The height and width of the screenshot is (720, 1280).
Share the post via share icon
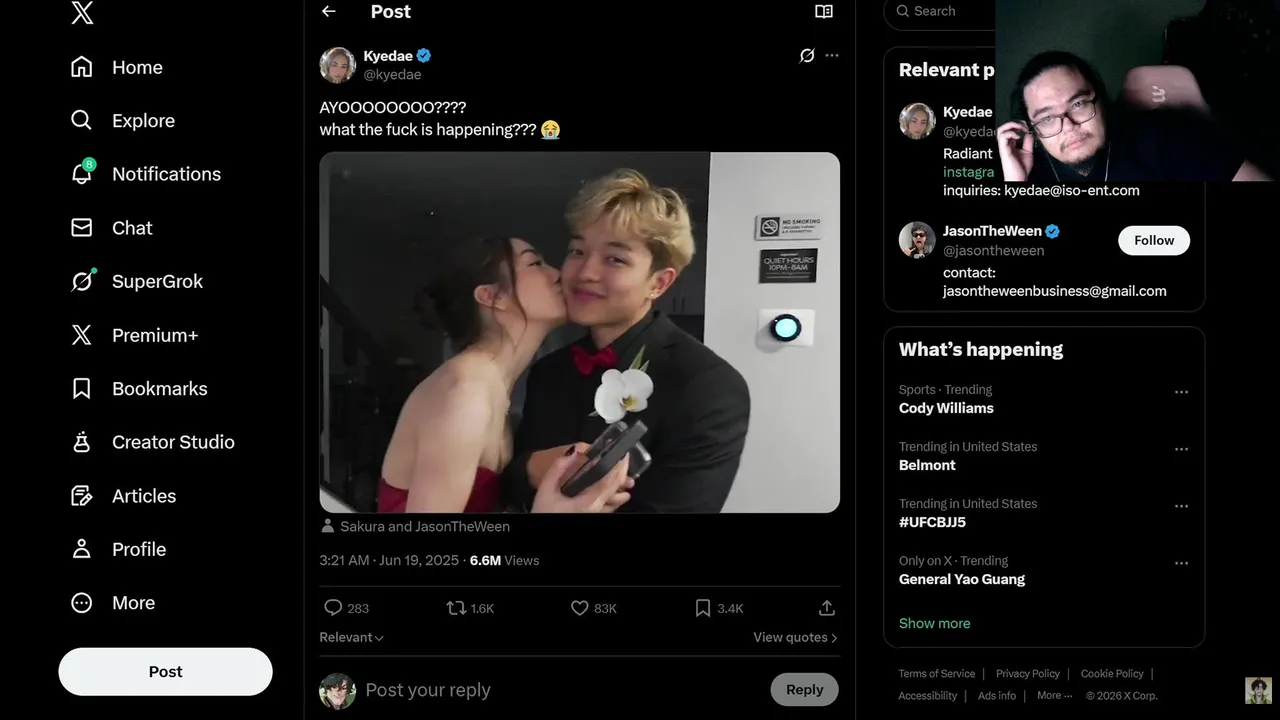click(x=826, y=608)
